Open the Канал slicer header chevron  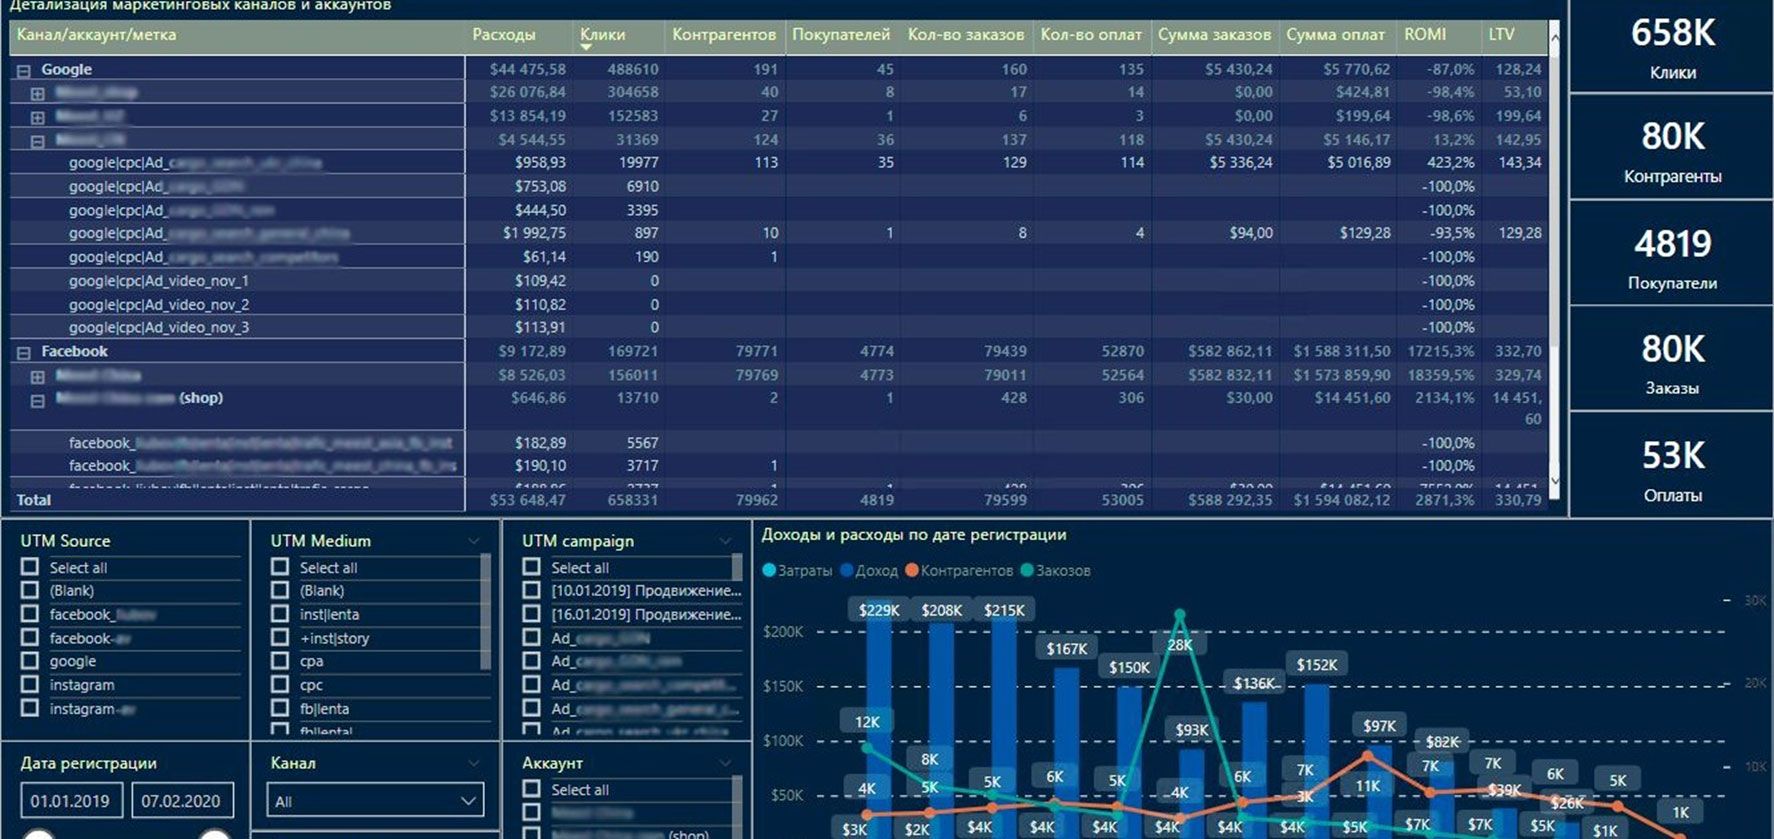coord(474,763)
